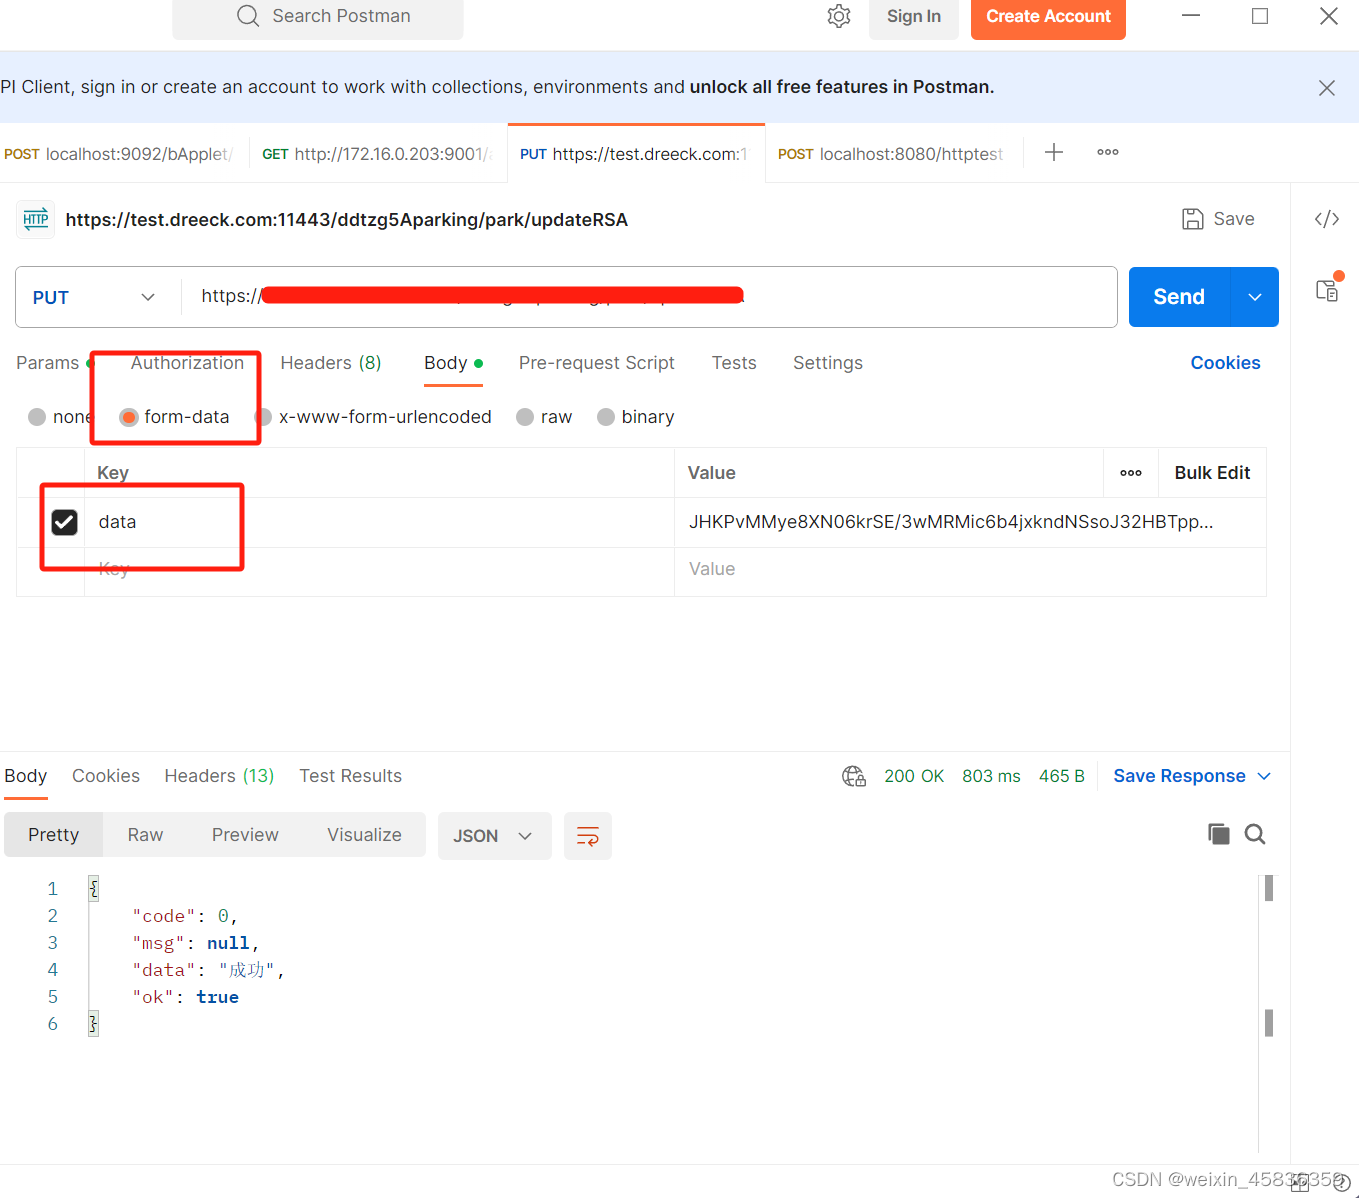The image size is (1359, 1198).
Task: Open response Headers (13) tab
Action: click(219, 776)
